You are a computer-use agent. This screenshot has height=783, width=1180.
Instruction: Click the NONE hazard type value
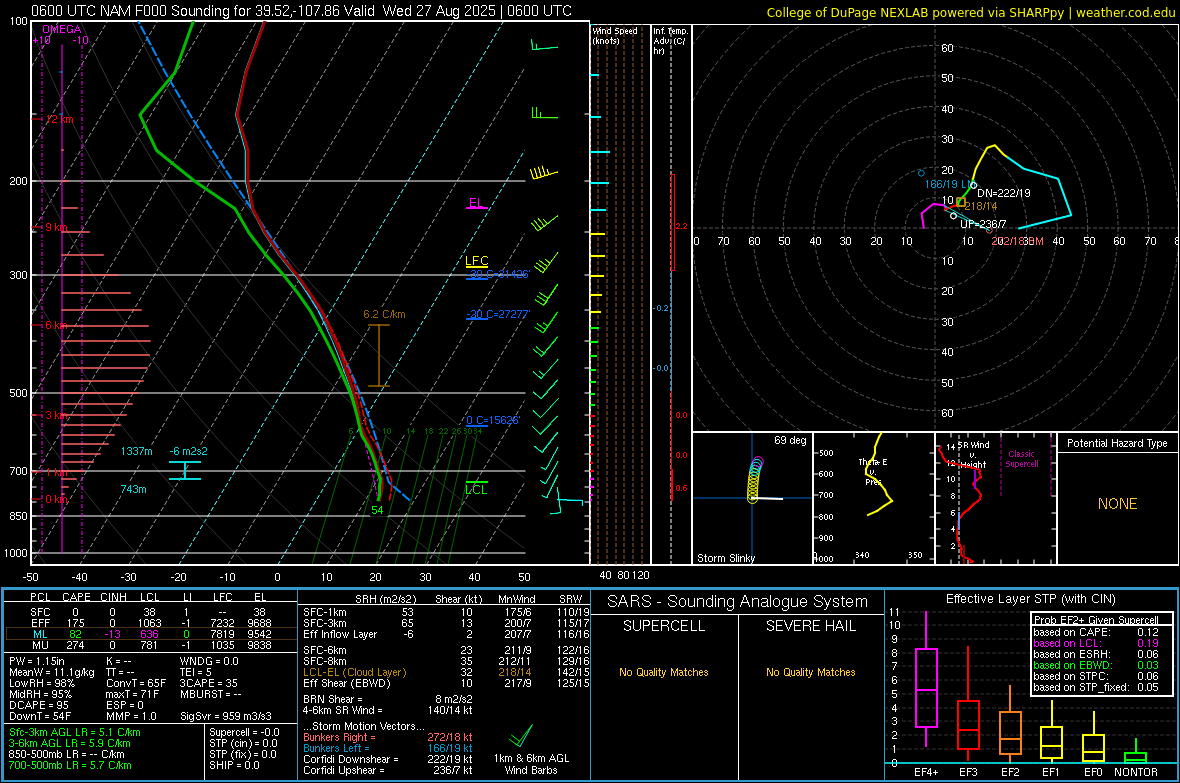click(x=1117, y=504)
